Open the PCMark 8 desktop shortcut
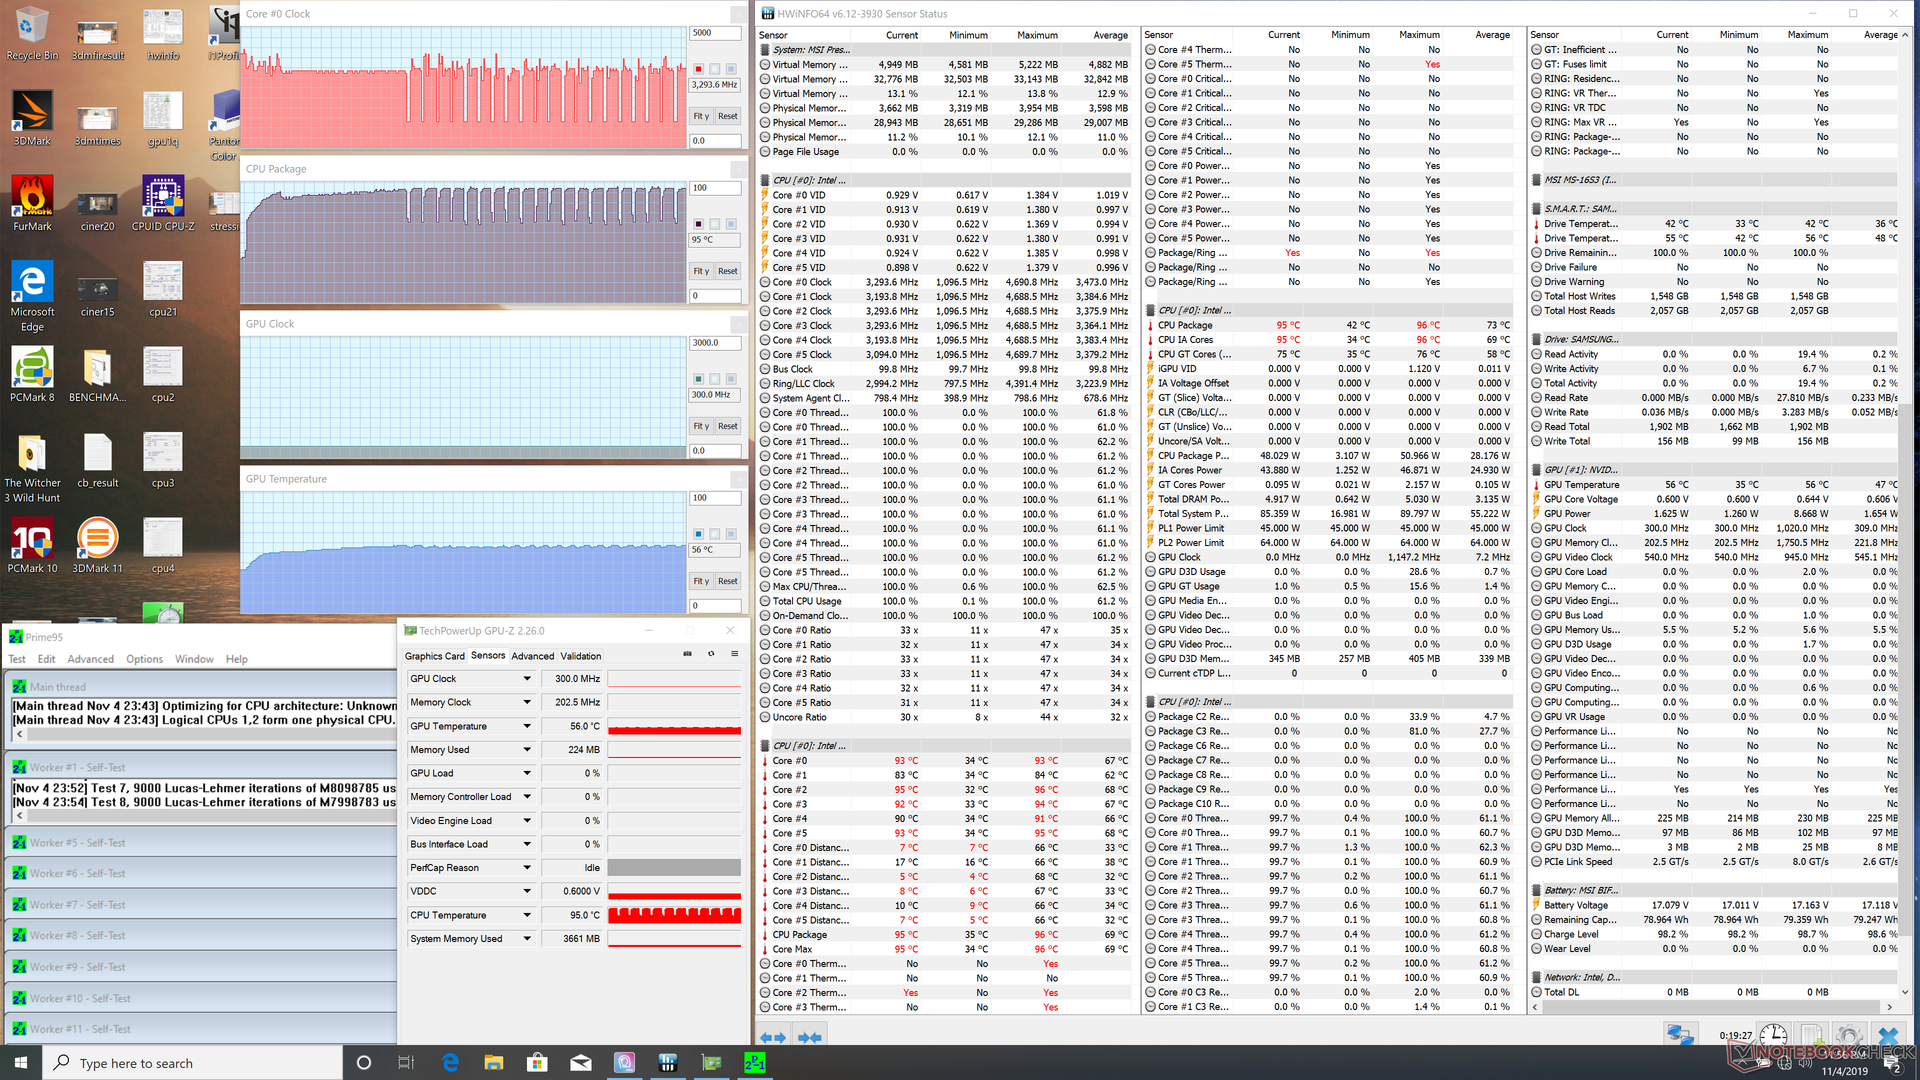This screenshot has height=1080, width=1920. (32, 374)
